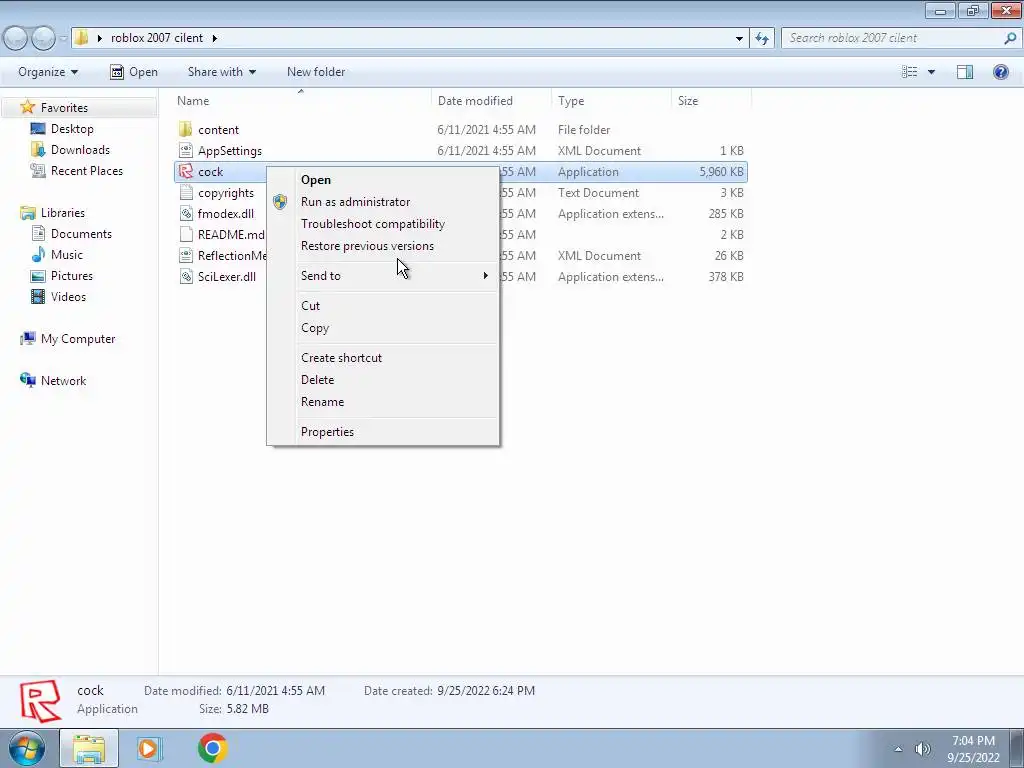Sort by the Type column header
This screenshot has height=768, width=1024.
[x=611, y=101]
